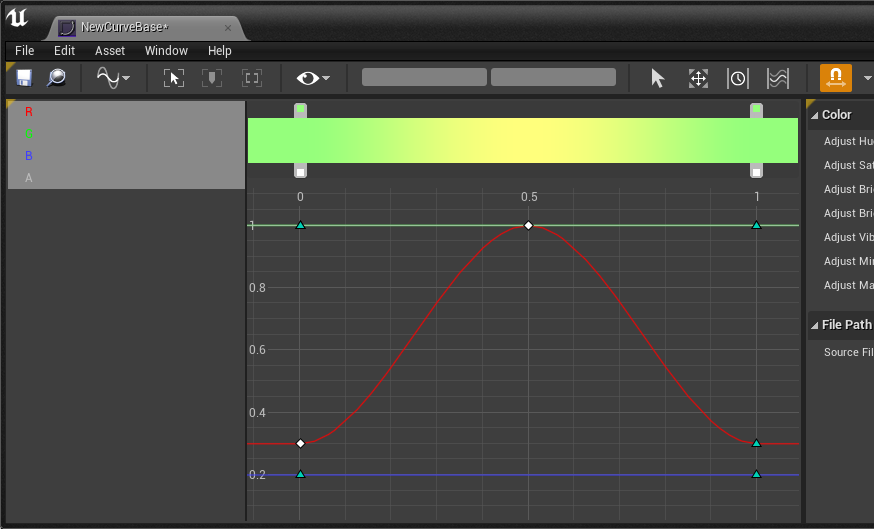Select the A curve channel
Image resolution: width=874 pixels, height=529 pixels.
(x=29, y=178)
